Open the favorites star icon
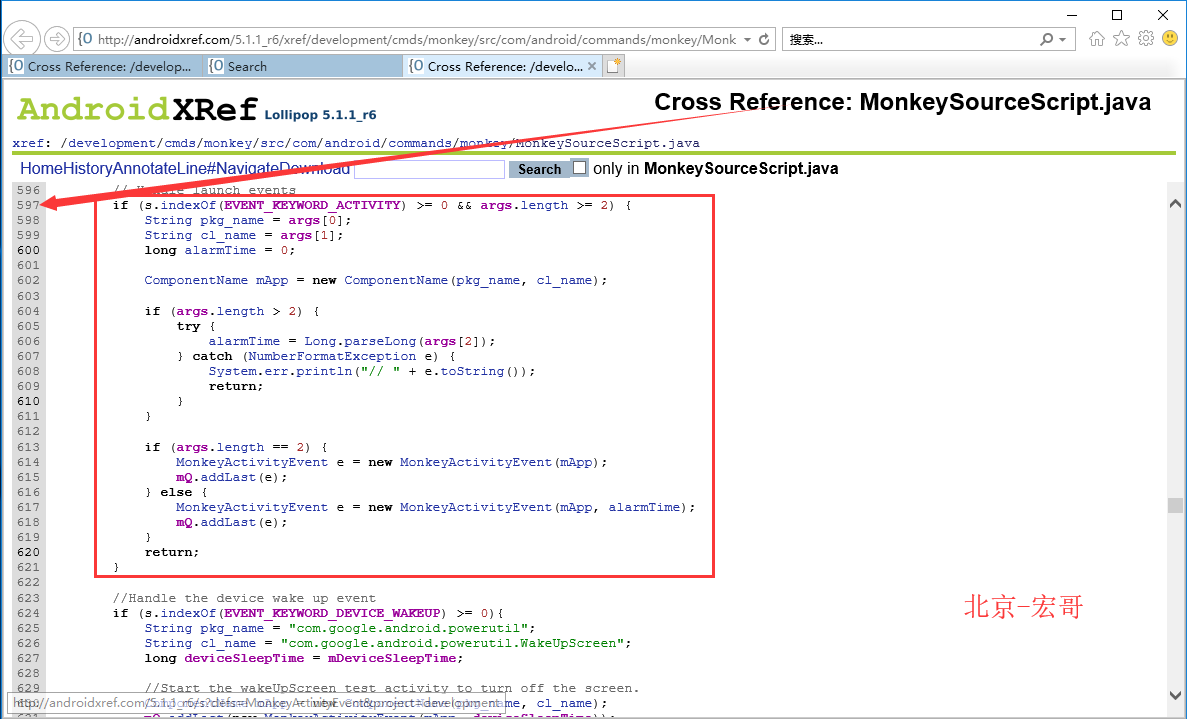Screen dimensions: 1187x719 tap(1121, 39)
